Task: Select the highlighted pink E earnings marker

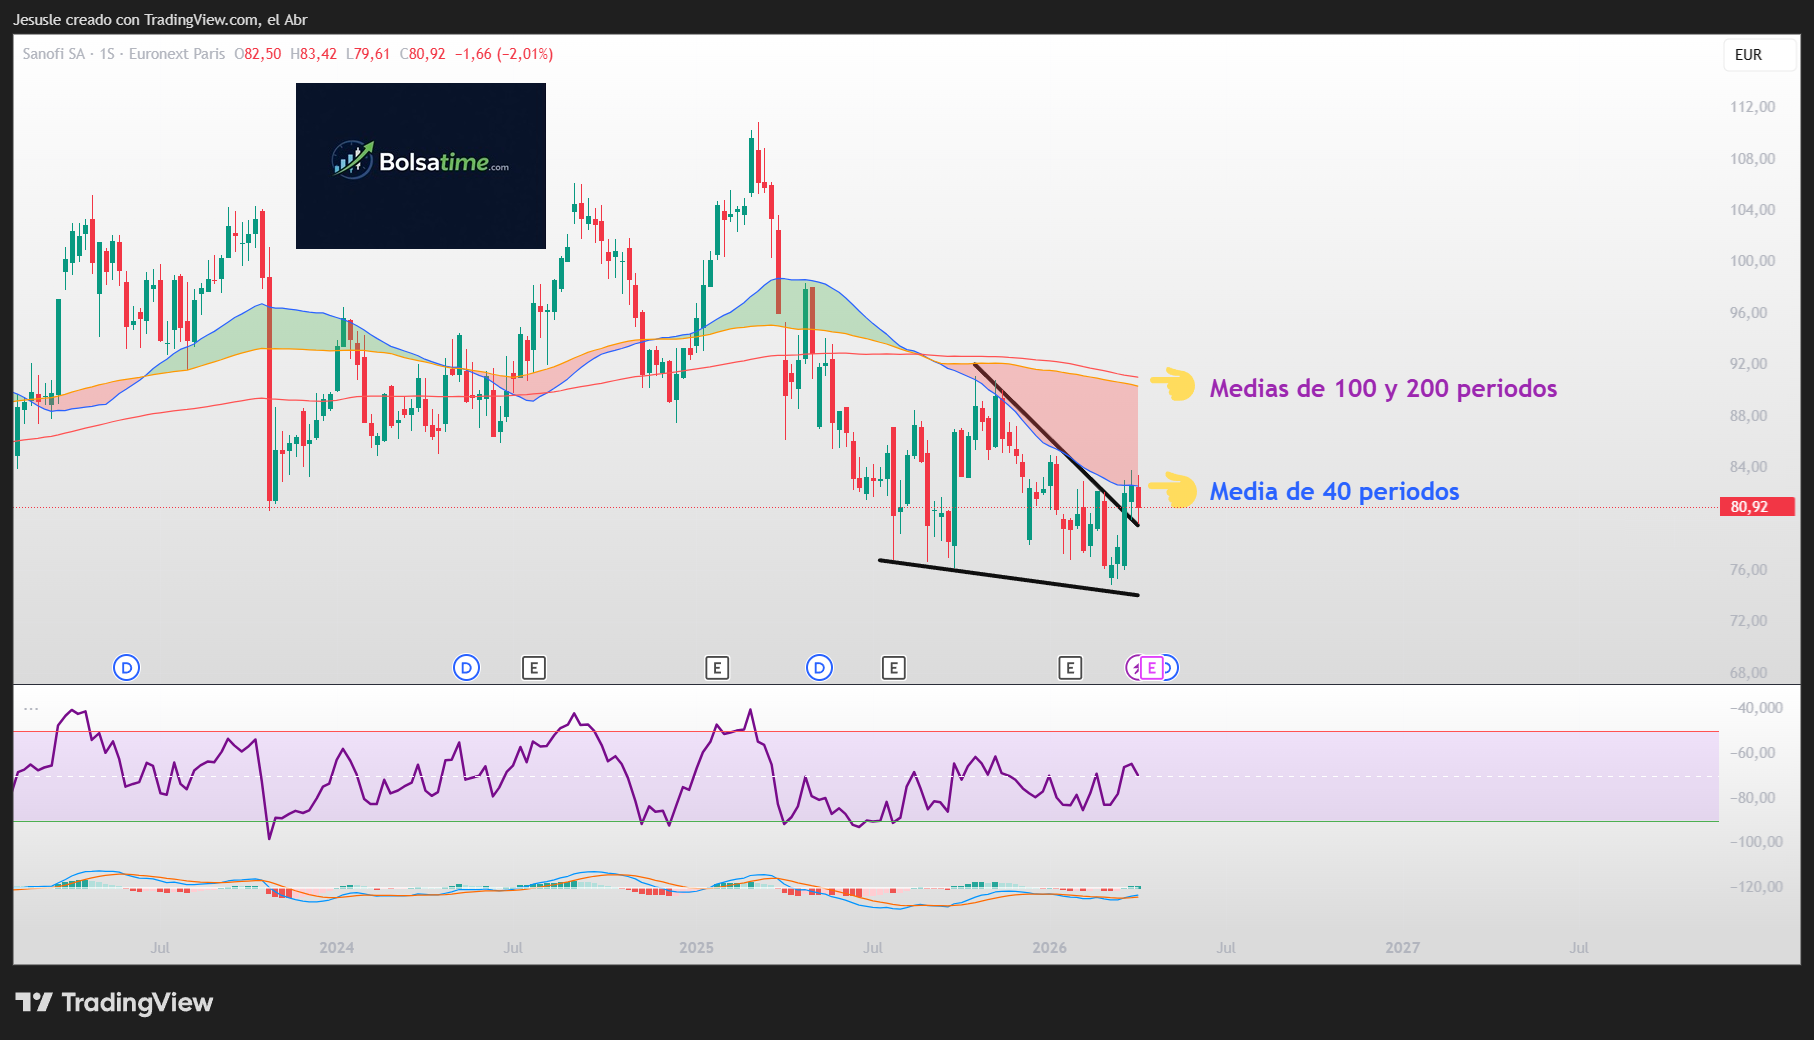Action: [1151, 666]
